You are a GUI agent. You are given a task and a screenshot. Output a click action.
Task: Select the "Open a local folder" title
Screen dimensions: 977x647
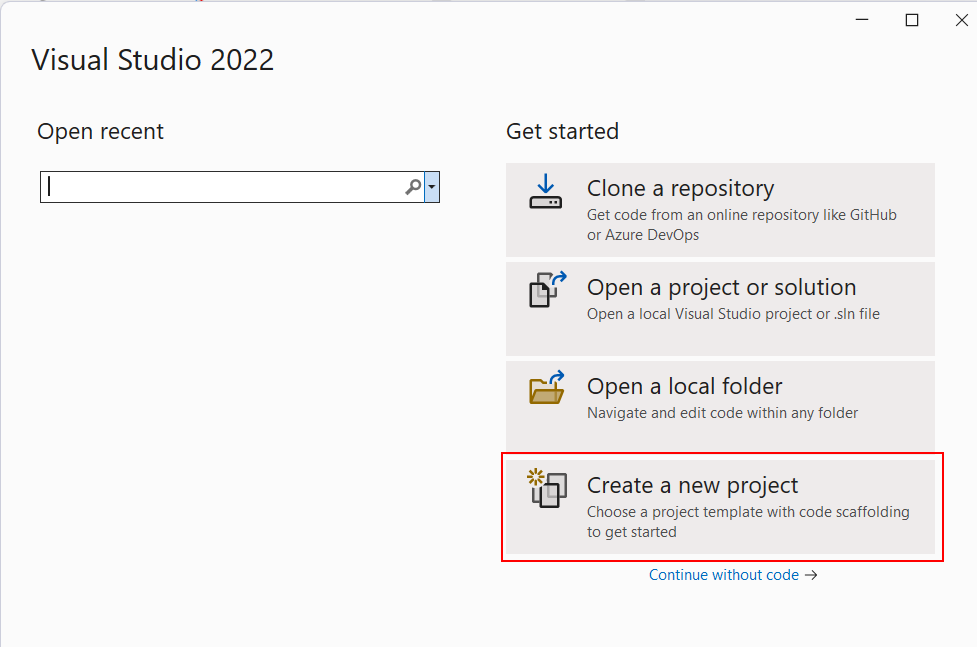pyautogui.click(x=684, y=386)
